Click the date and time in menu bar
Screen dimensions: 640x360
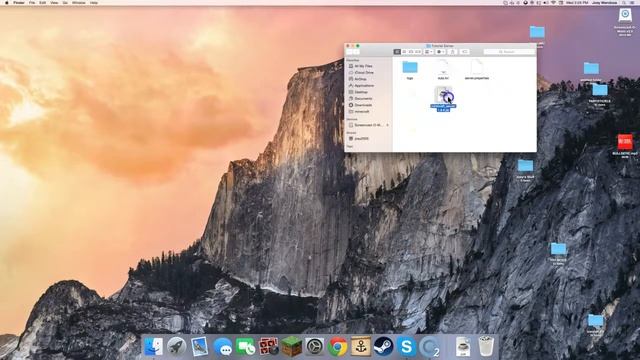577,2
